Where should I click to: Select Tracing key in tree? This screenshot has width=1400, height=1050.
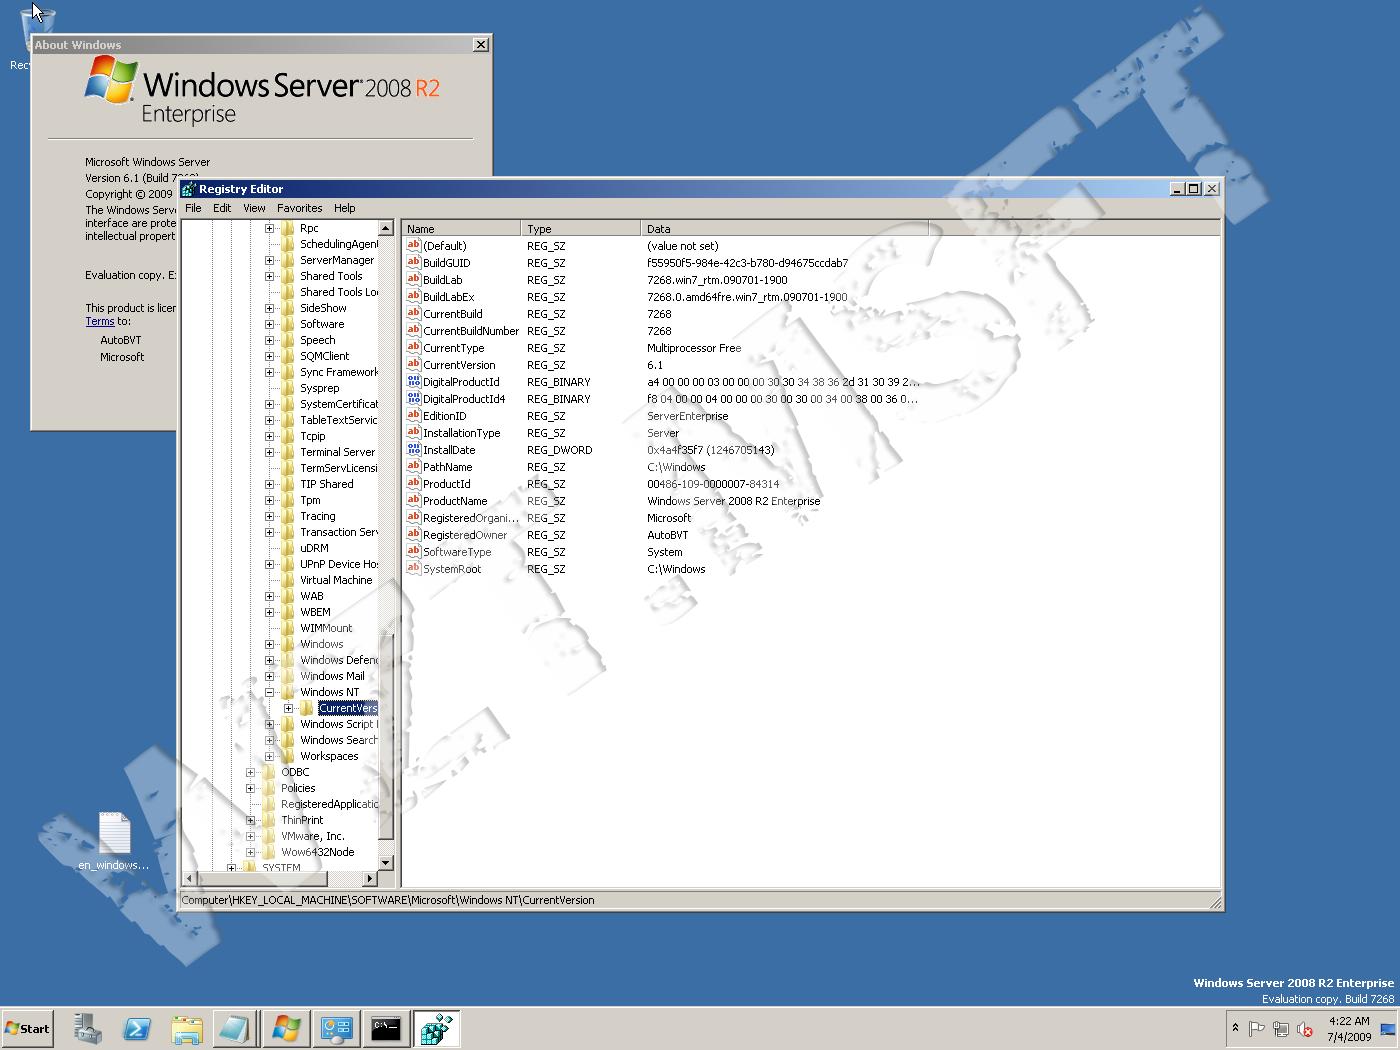tap(318, 516)
